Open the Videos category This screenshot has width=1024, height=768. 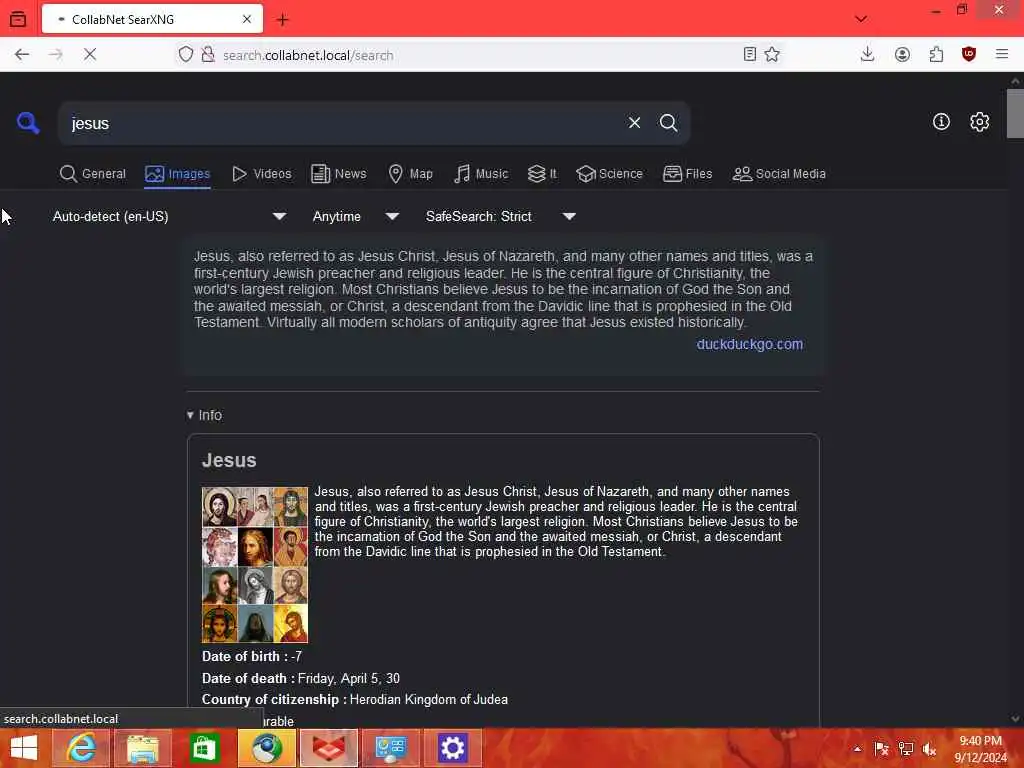coord(262,174)
